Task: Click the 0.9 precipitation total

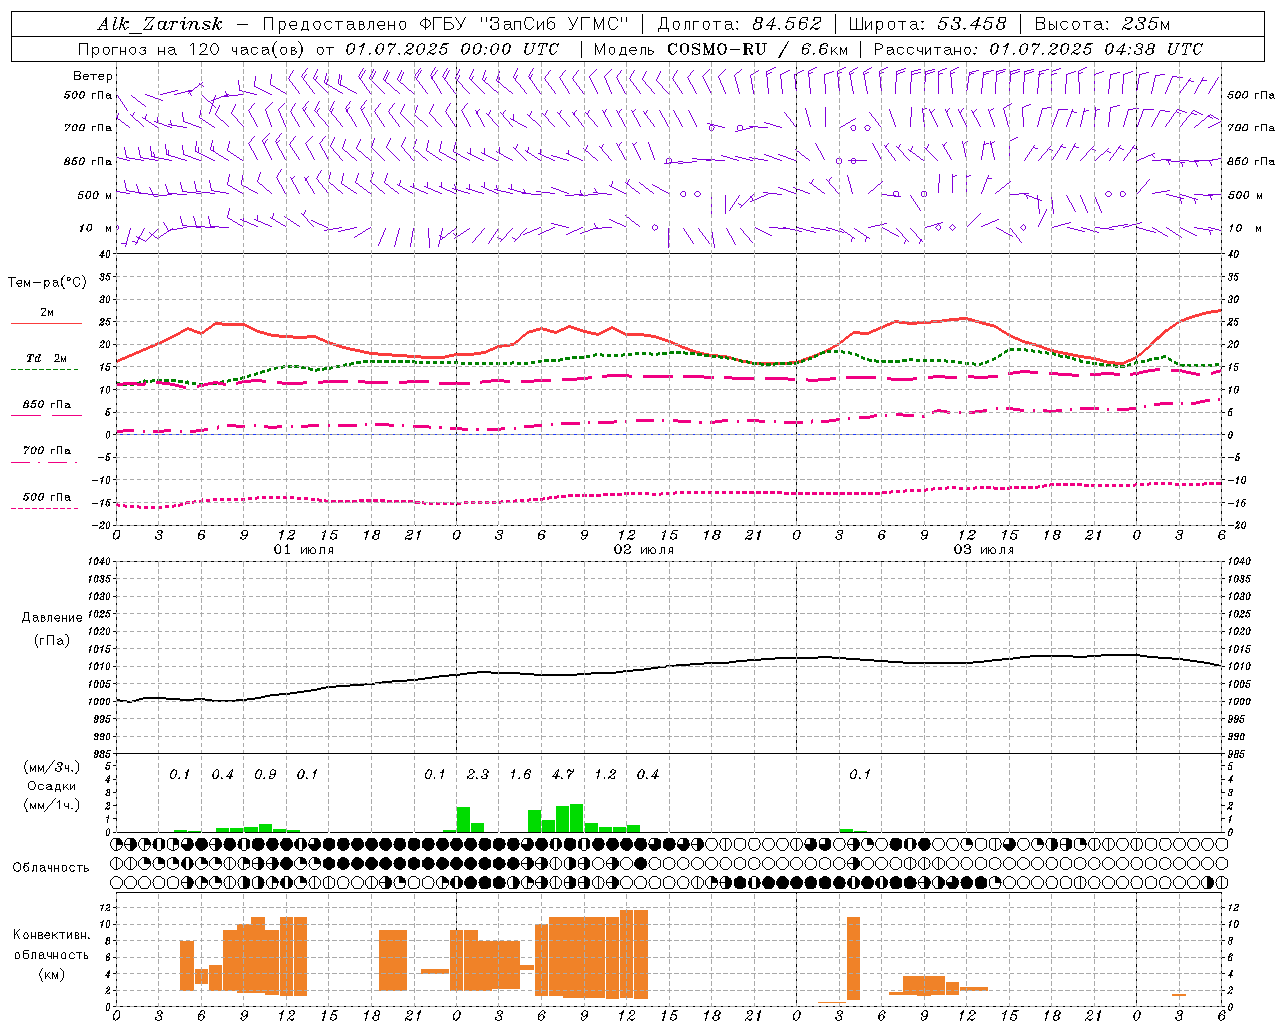Action: [265, 774]
